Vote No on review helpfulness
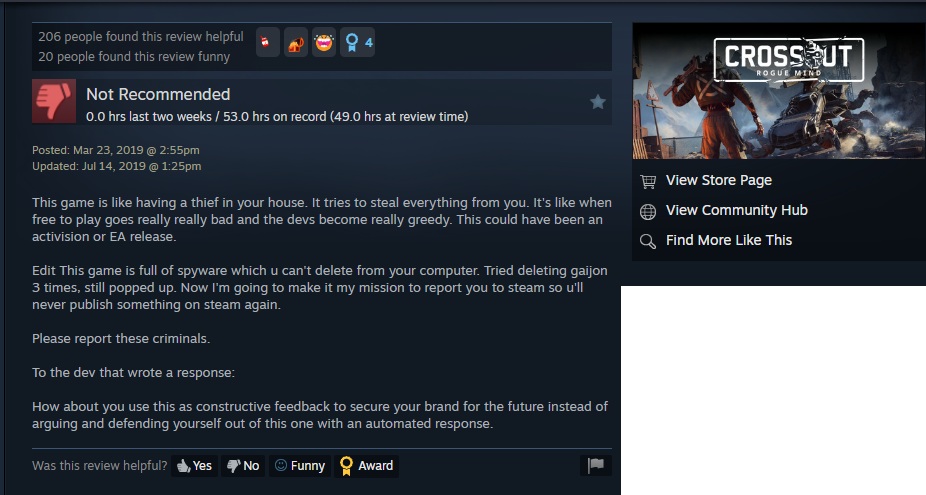This screenshot has width=926, height=495. coord(243,465)
